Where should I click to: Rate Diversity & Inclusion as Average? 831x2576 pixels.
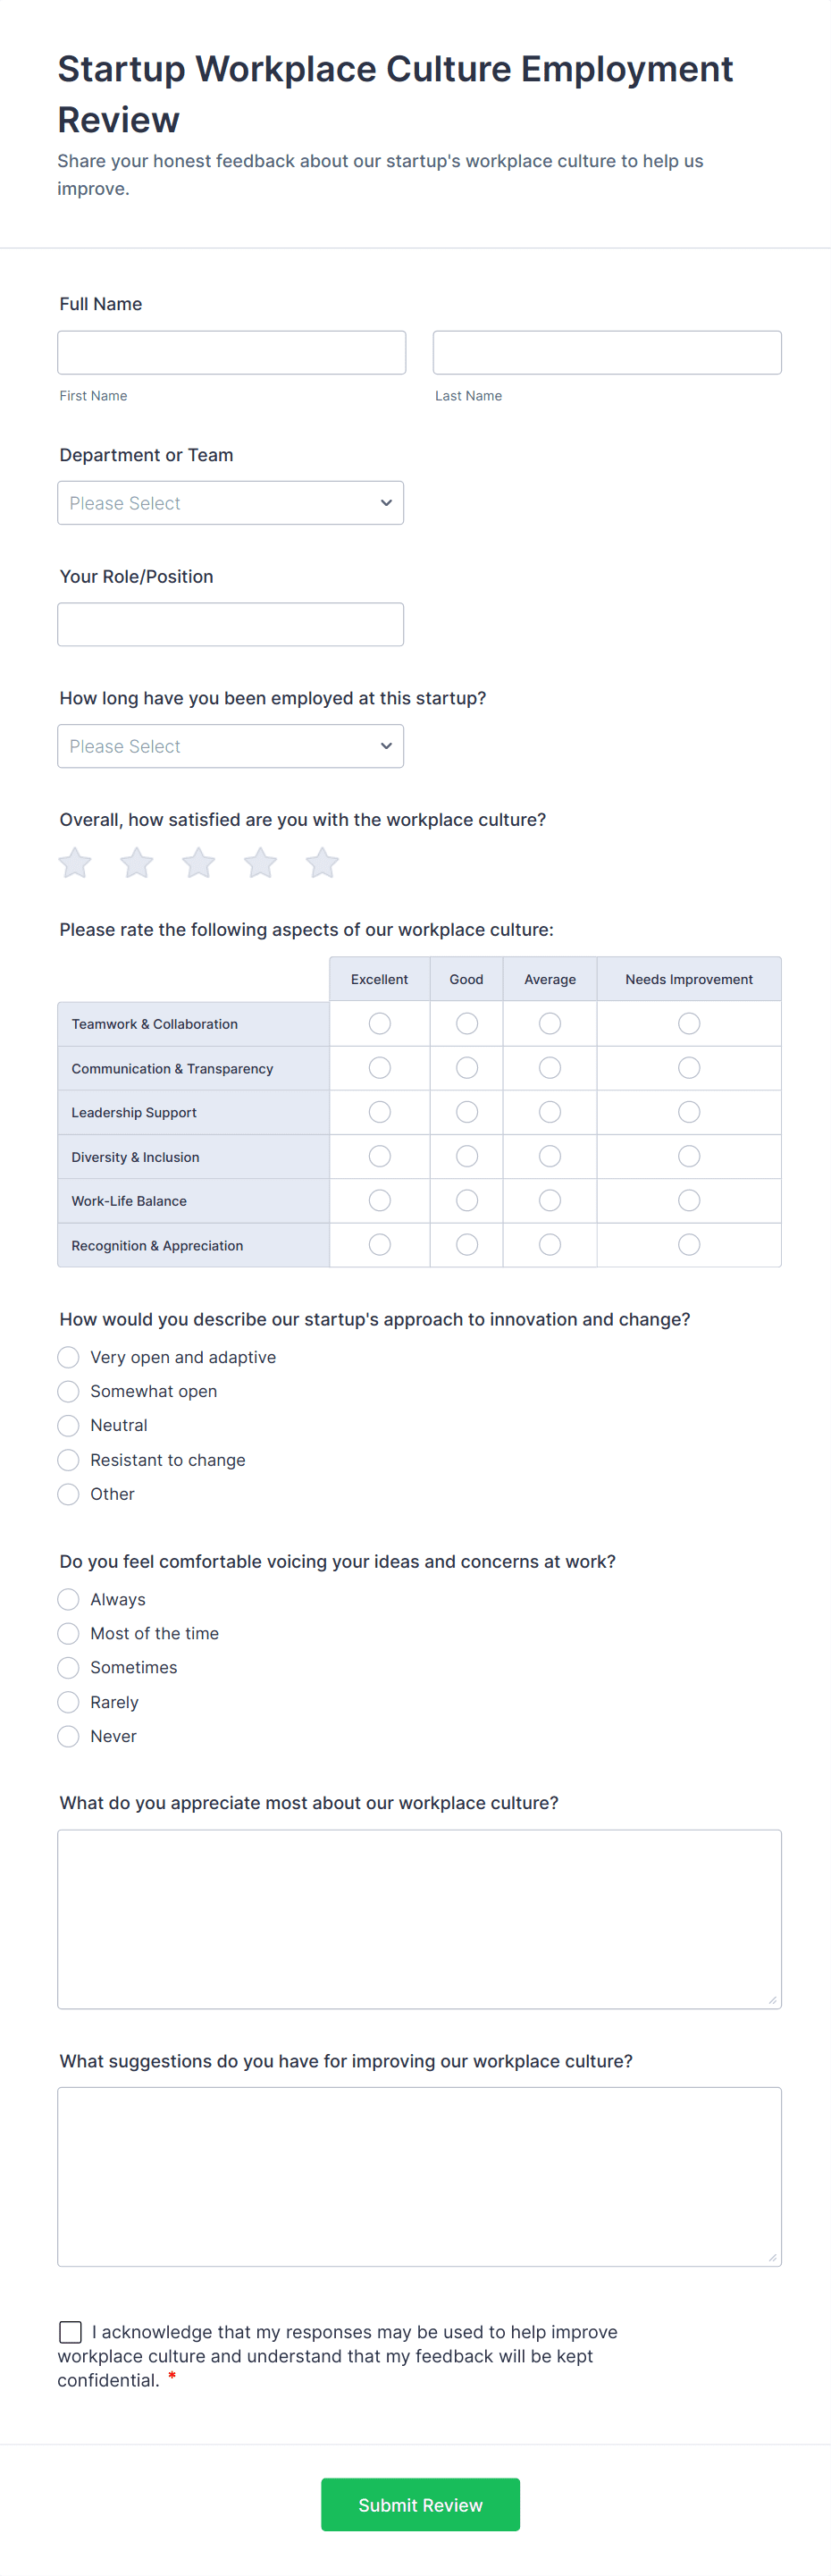(549, 1156)
